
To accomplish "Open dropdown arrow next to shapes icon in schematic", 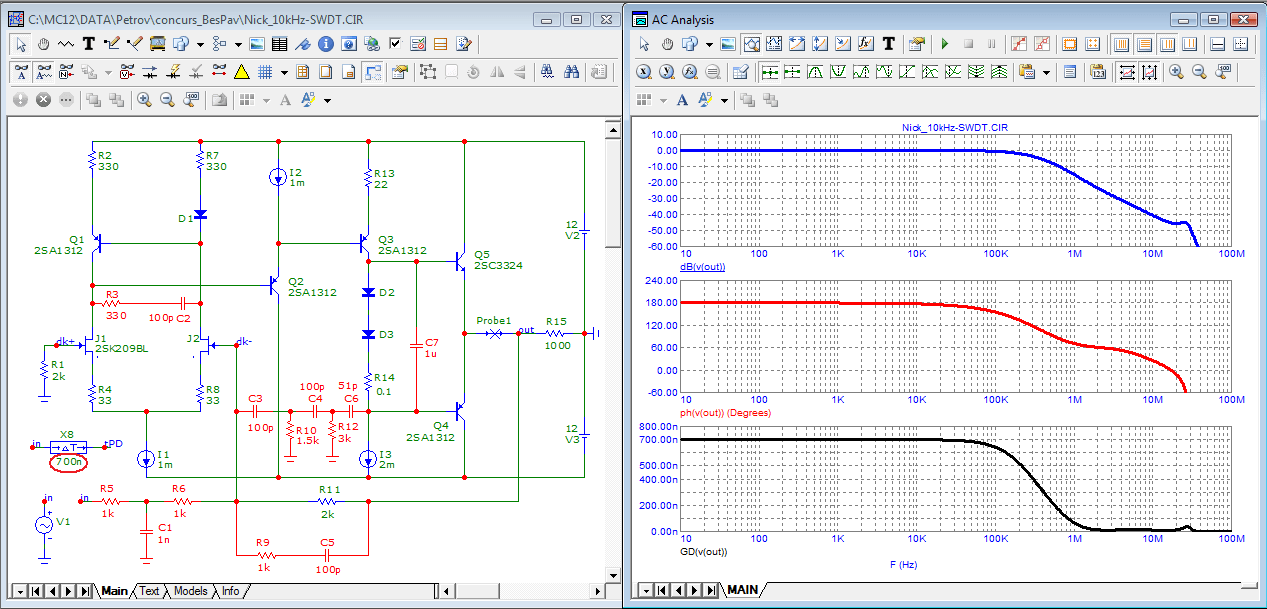I will 200,44.
